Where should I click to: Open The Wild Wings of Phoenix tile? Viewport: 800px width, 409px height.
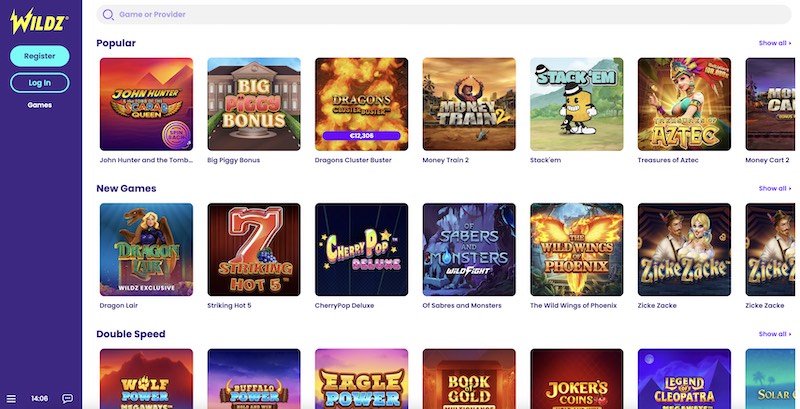coord(577,249)
